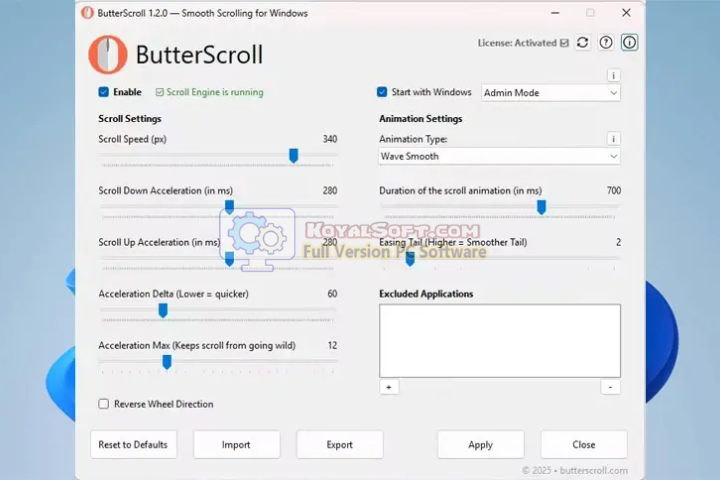This screenshot has height=480, width=720.
Task: Click the Scroll Settings heading
Action: (129, 119)
